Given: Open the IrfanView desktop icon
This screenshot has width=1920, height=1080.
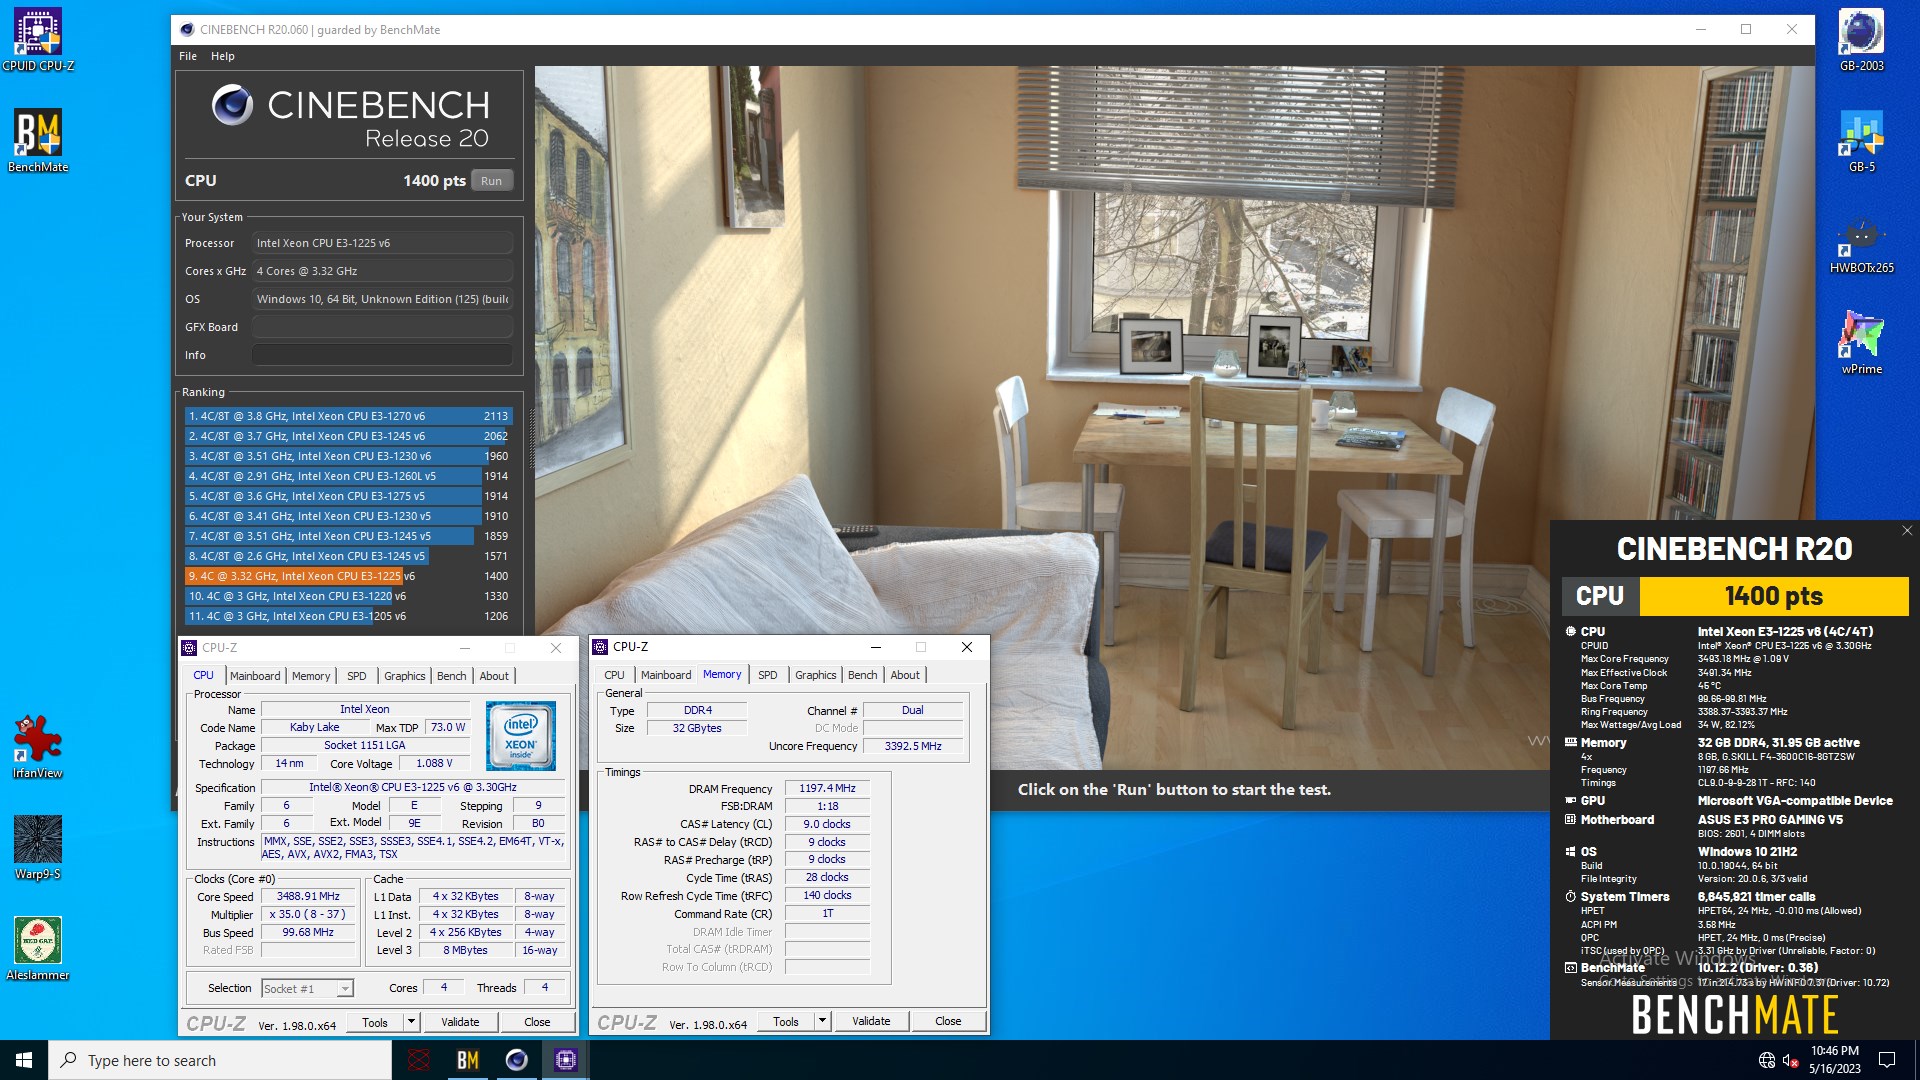Looking at the screenshot, I should [38, 747].
